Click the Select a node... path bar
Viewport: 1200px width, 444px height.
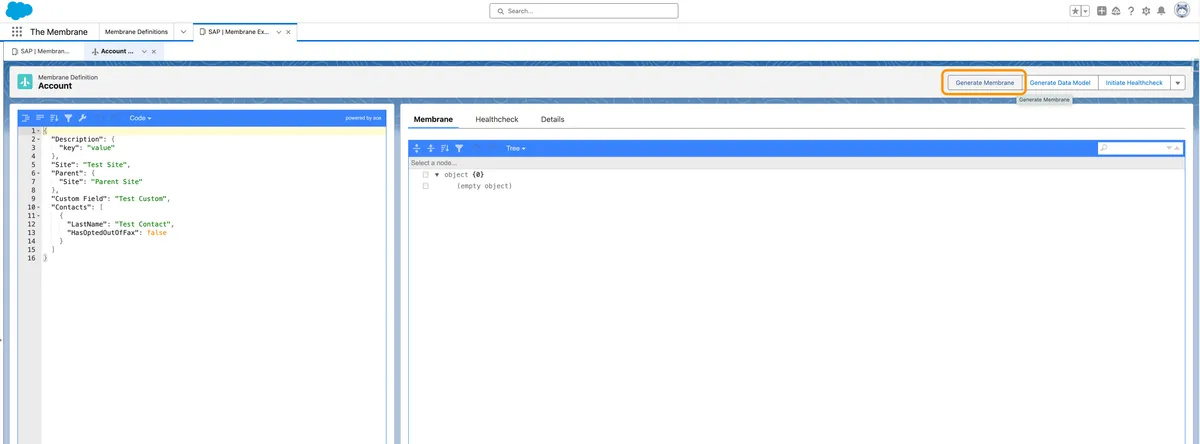(797, 162)
